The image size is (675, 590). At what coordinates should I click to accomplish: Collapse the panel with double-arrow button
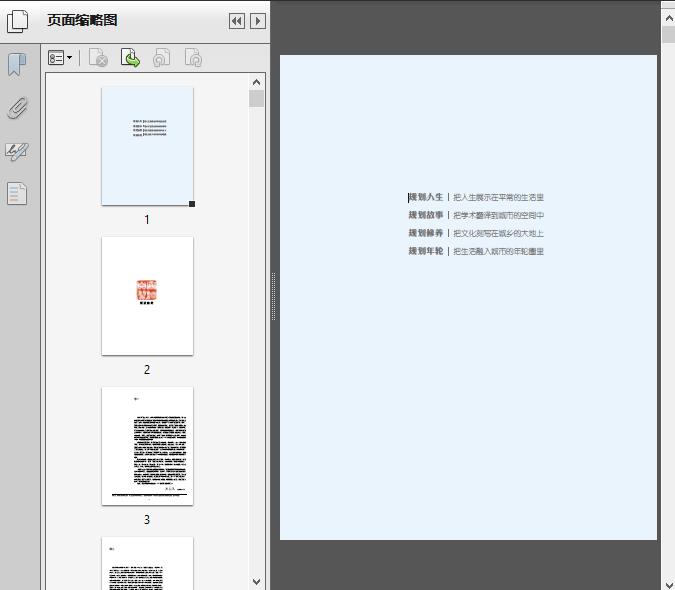click(x=237, y=21)
